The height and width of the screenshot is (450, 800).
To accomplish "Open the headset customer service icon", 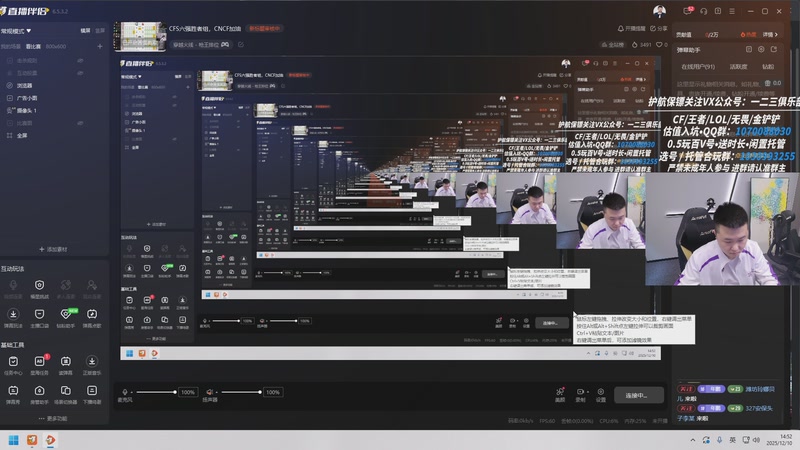I will 704,11.
